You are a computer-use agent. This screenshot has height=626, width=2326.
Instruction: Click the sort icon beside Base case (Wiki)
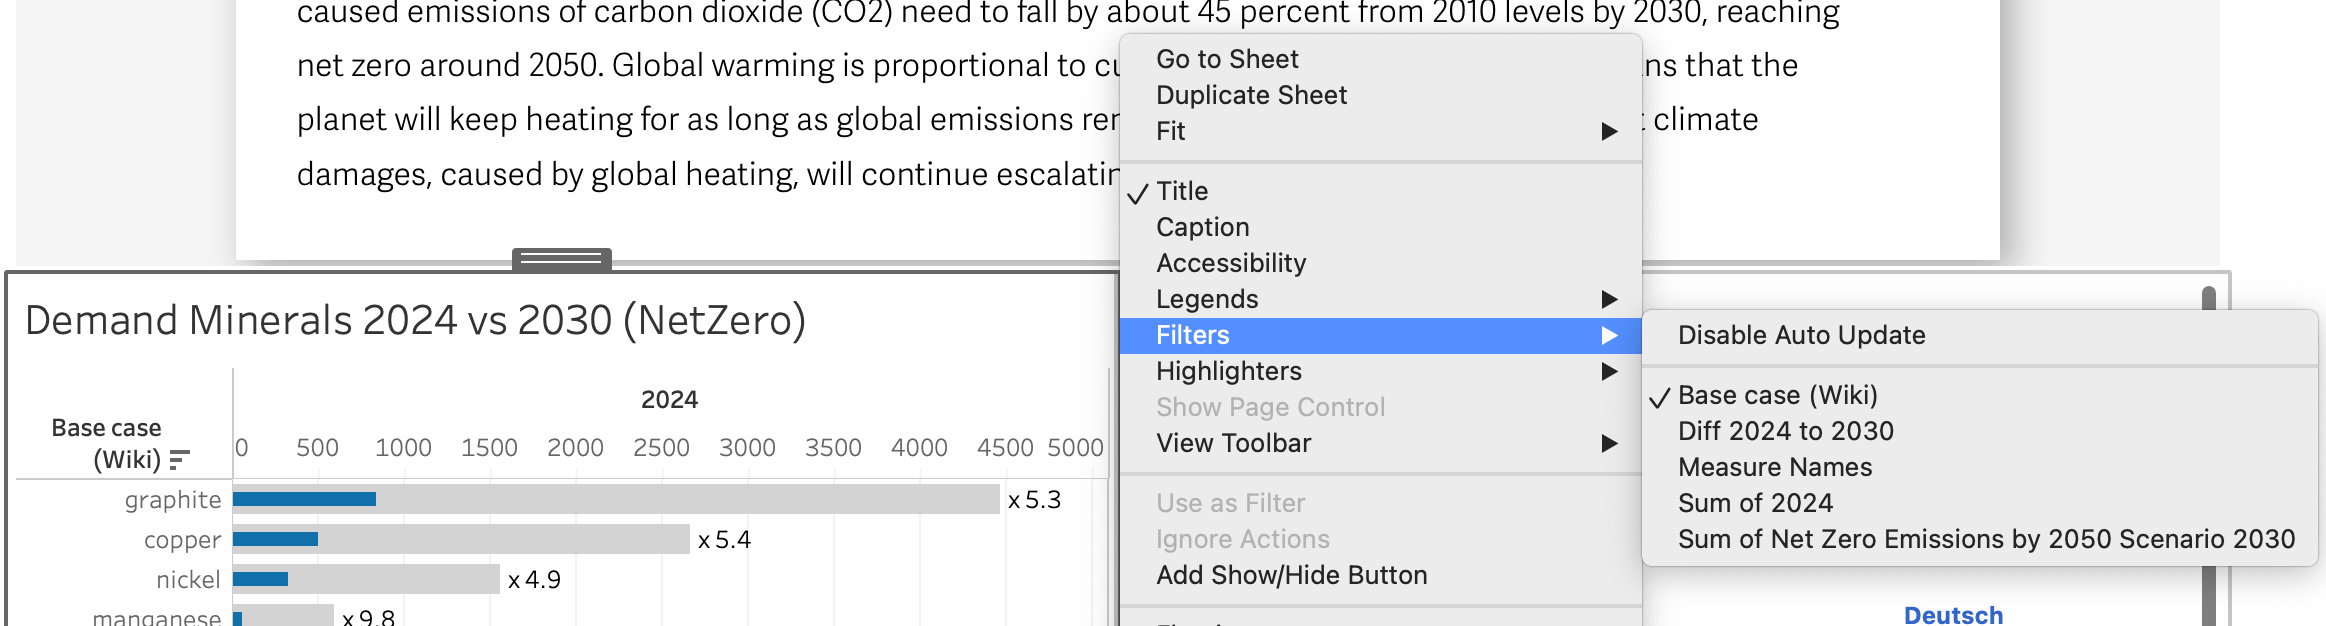[179, 460]
